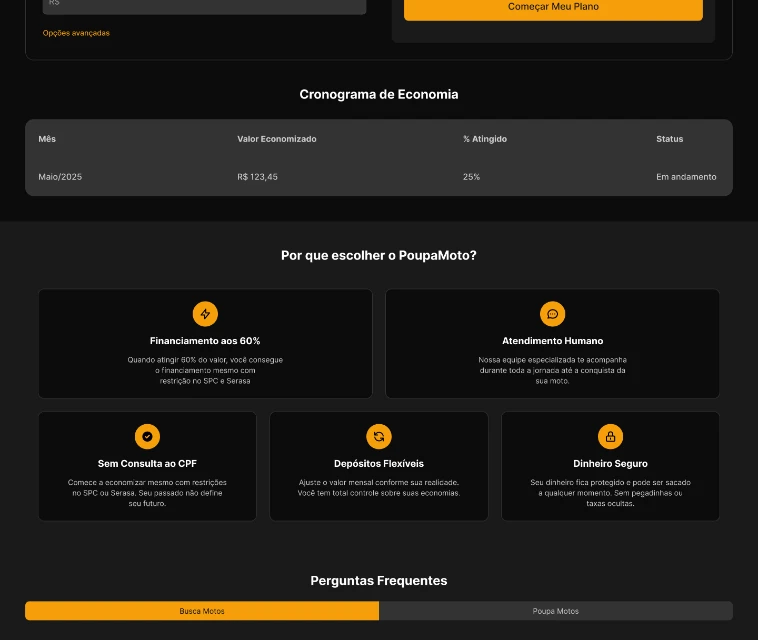Click the refresh arrows Depósitos Flexíveis icon
Image resolution: width=758 pixels, height=640 pixels.
point(379,436)
